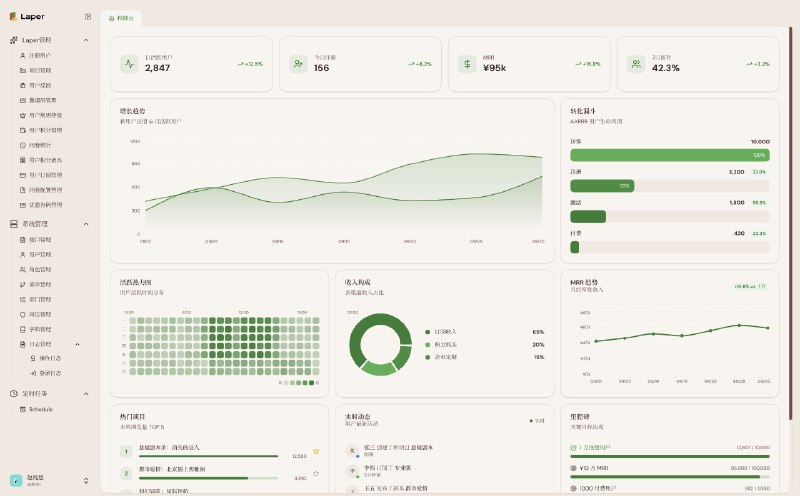The image size is (800, 496).
Task: Click the 日活跃用户 activity pulse icon
Action: [130, 64]
